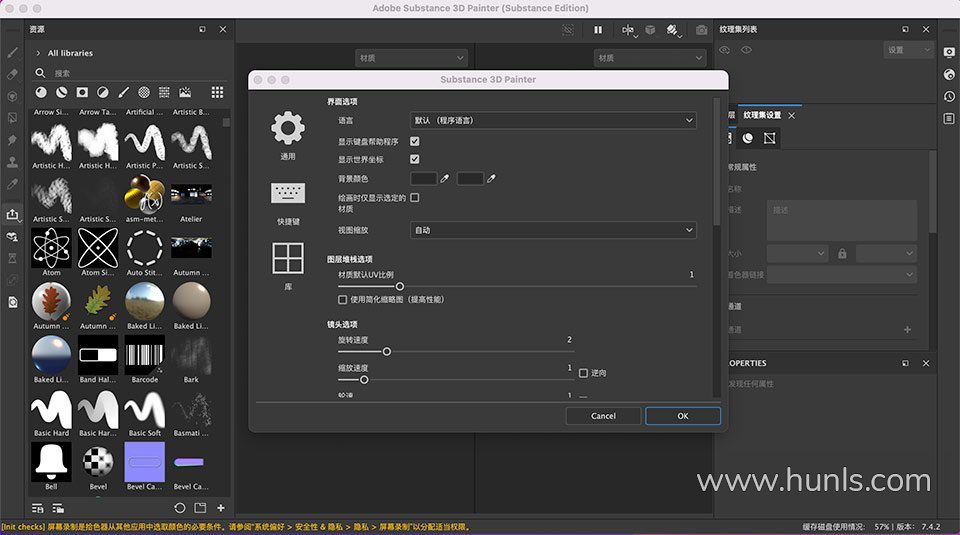Select the Paint brush tool in left toolbar
960x535 pixels.
pos(12,53)
